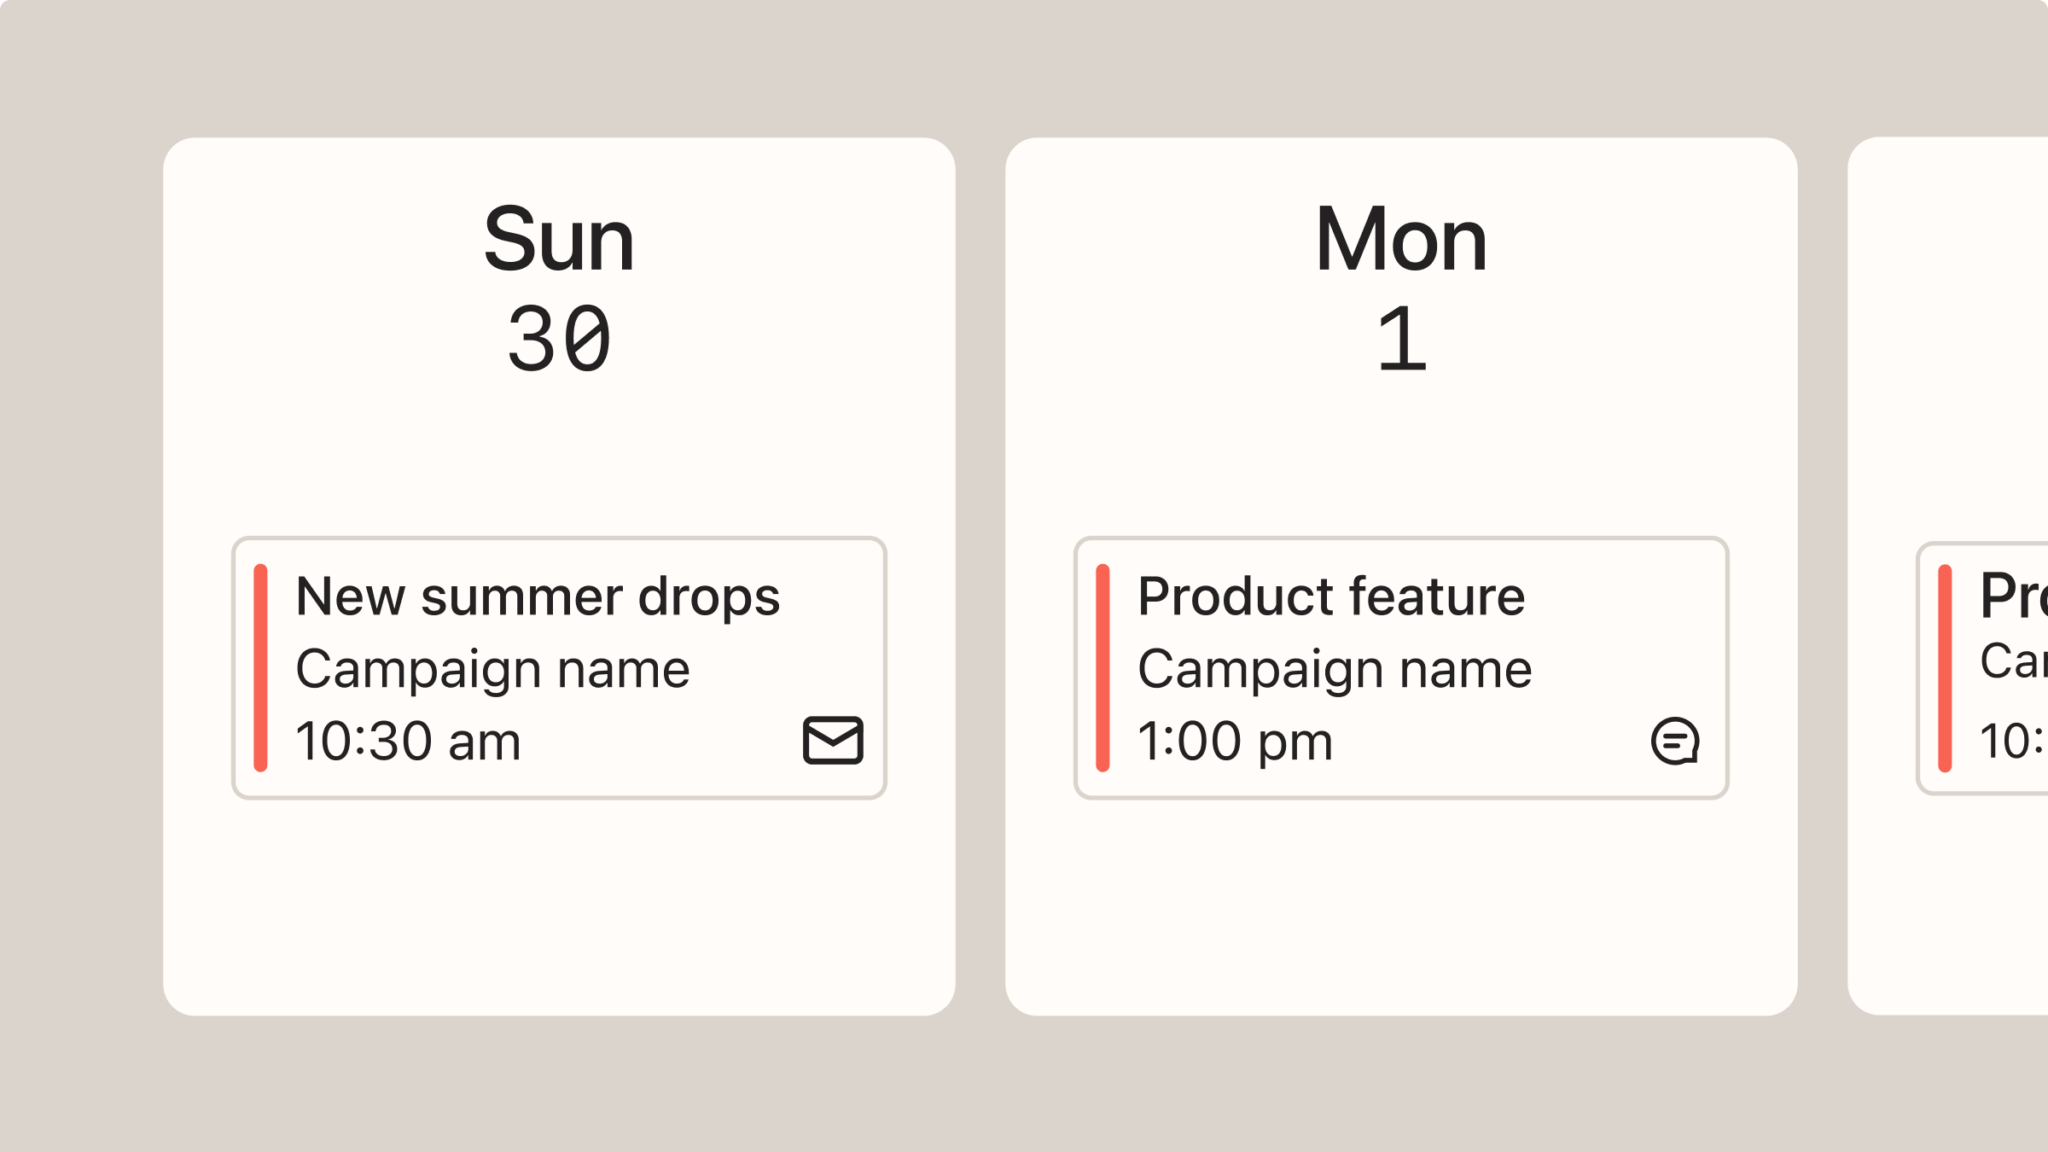Click the red bar on the cut-off card
This screenshot has width=2048, height=1152.
(x=1945, y=668)
